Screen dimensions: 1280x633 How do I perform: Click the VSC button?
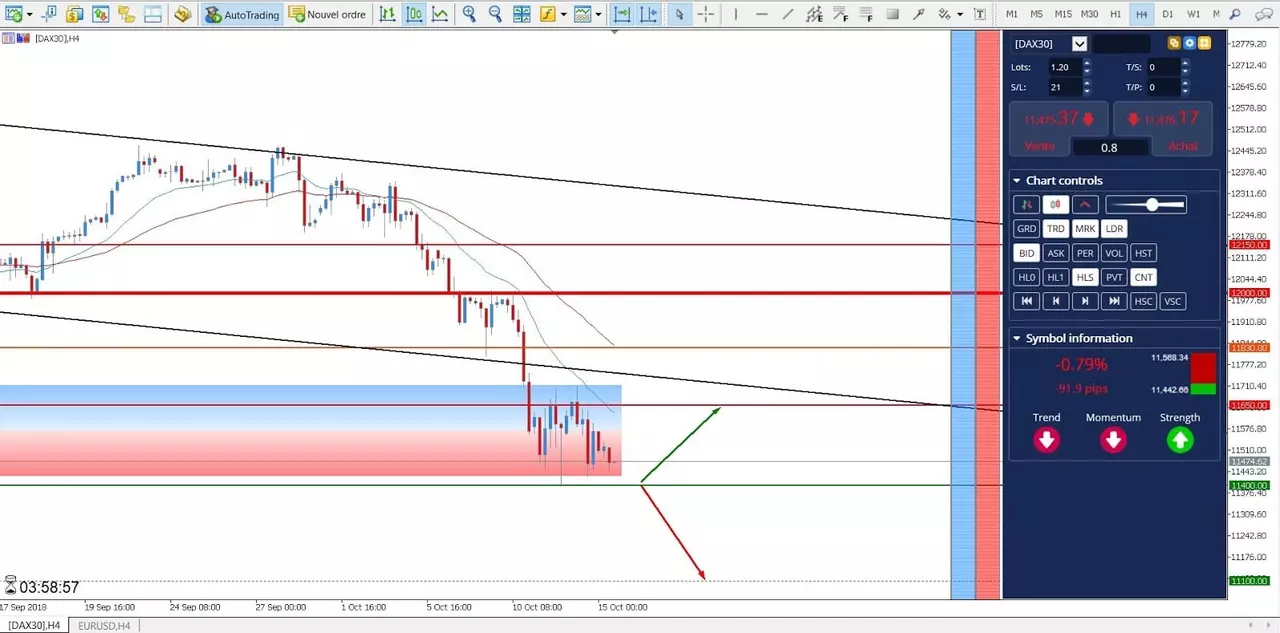[1172, 301]
